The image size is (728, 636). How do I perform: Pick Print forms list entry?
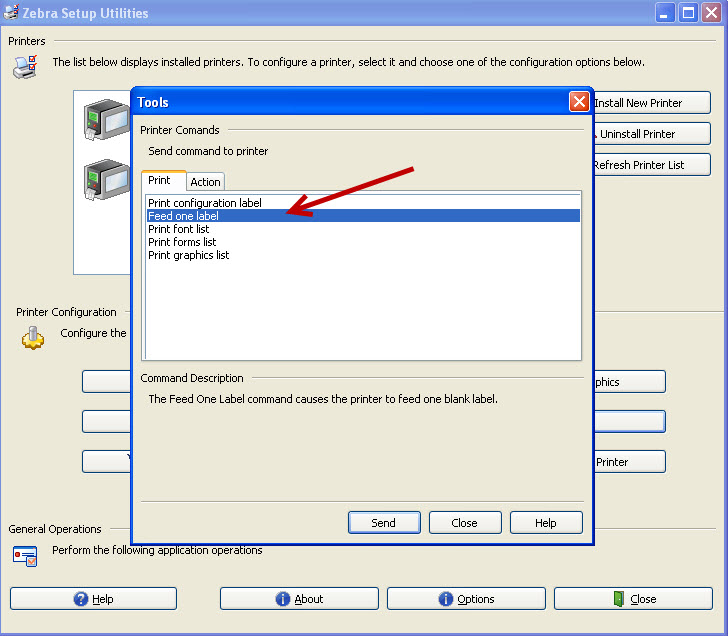click(x=182, y=242)
